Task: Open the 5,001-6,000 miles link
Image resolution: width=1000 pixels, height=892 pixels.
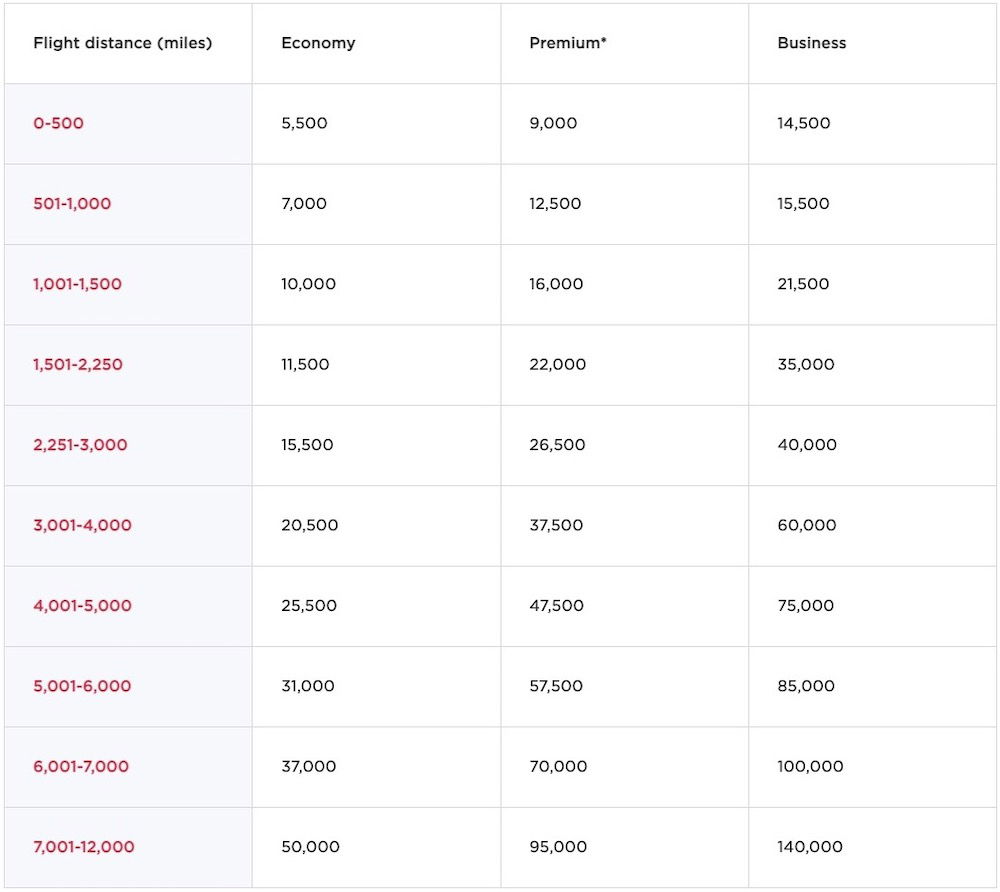Action: click(82, 686)
